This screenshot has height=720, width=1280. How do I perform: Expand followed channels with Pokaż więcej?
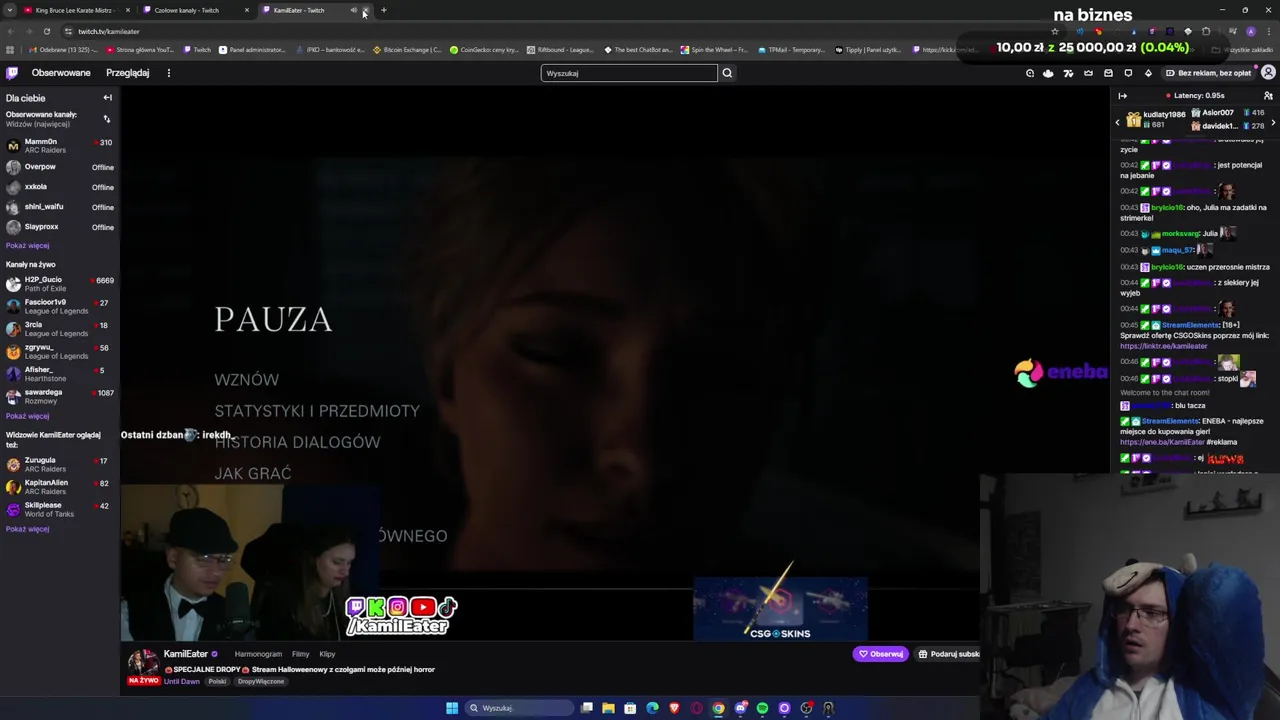coord(27,245)
